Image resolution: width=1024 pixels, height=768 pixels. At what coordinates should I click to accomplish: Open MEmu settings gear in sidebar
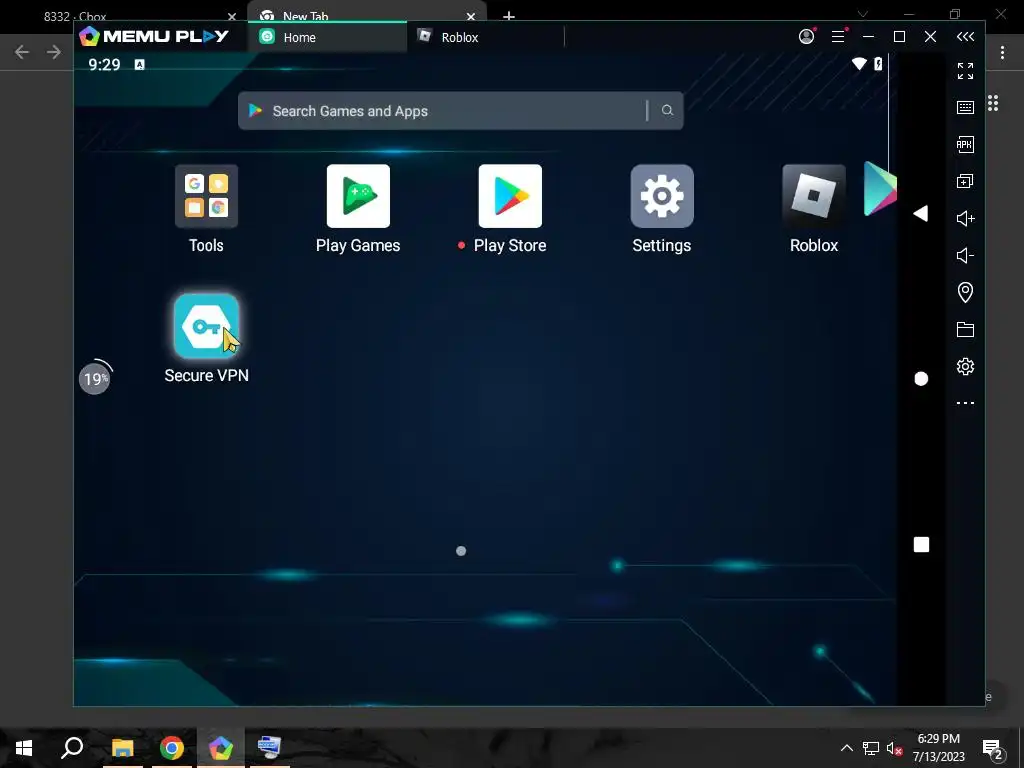965,366
